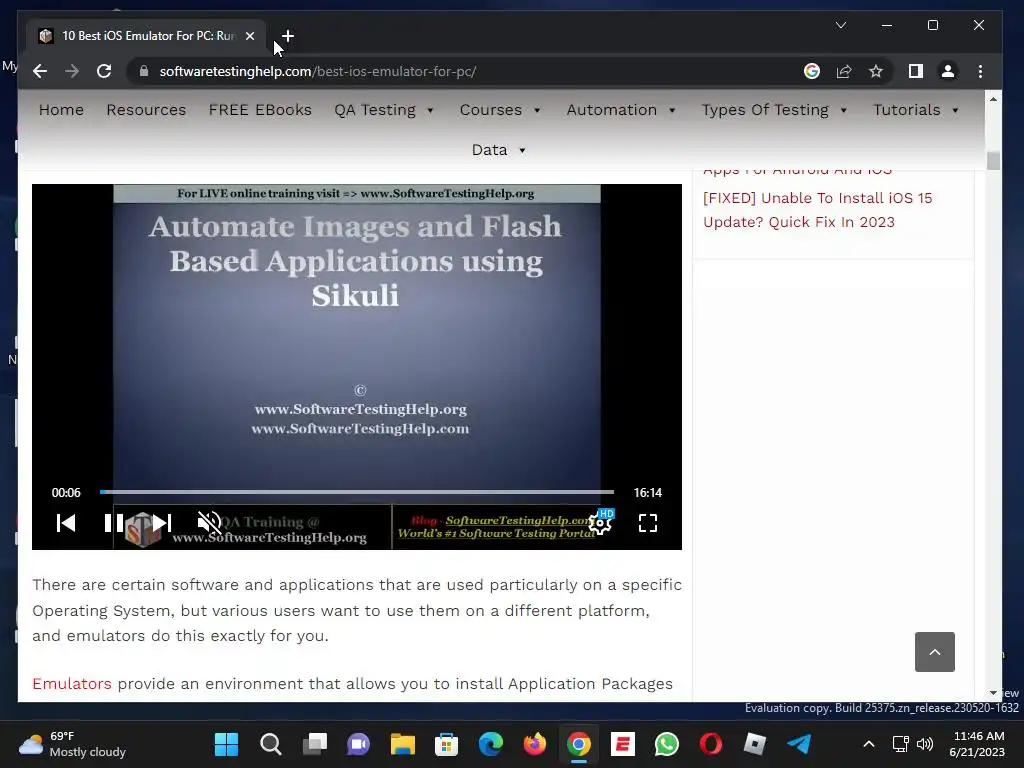Launch Microsoft Edge from taskbar
1024x768 pixels.
point(490,744)
